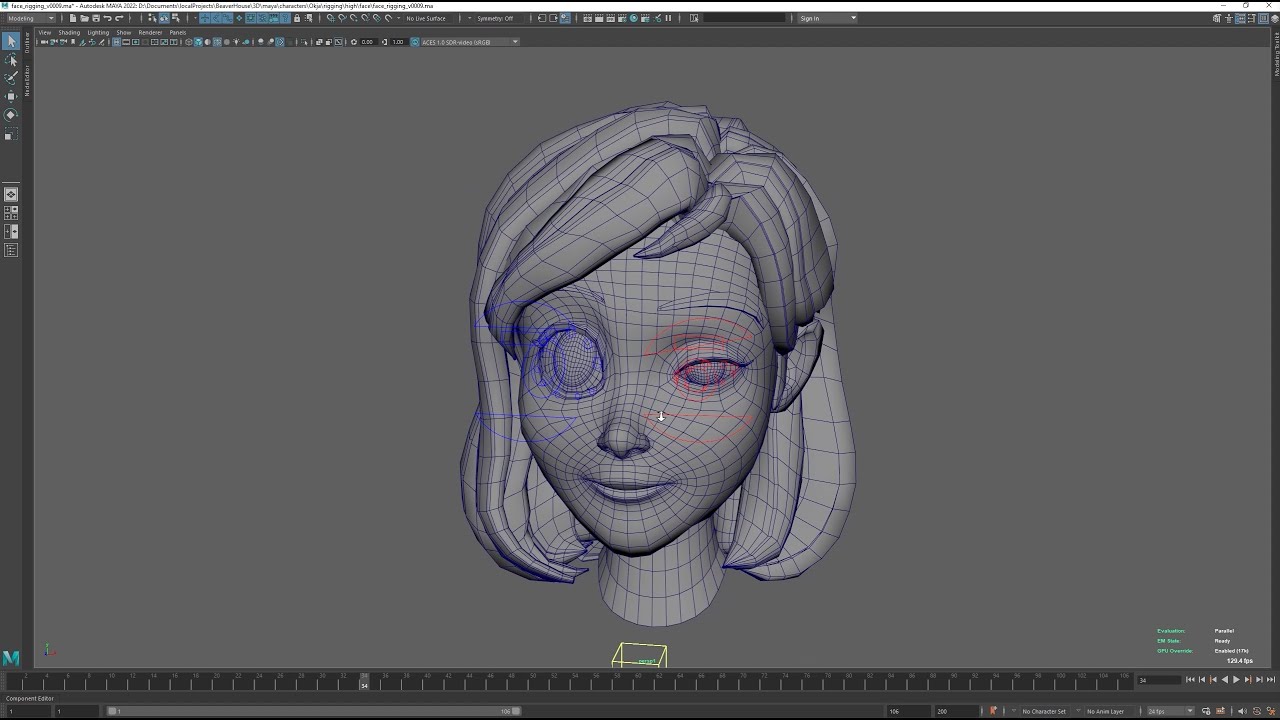Open the Symmetry: Off dropdown
This screenshot has width=1280, height=720.
tap(495, 18)
